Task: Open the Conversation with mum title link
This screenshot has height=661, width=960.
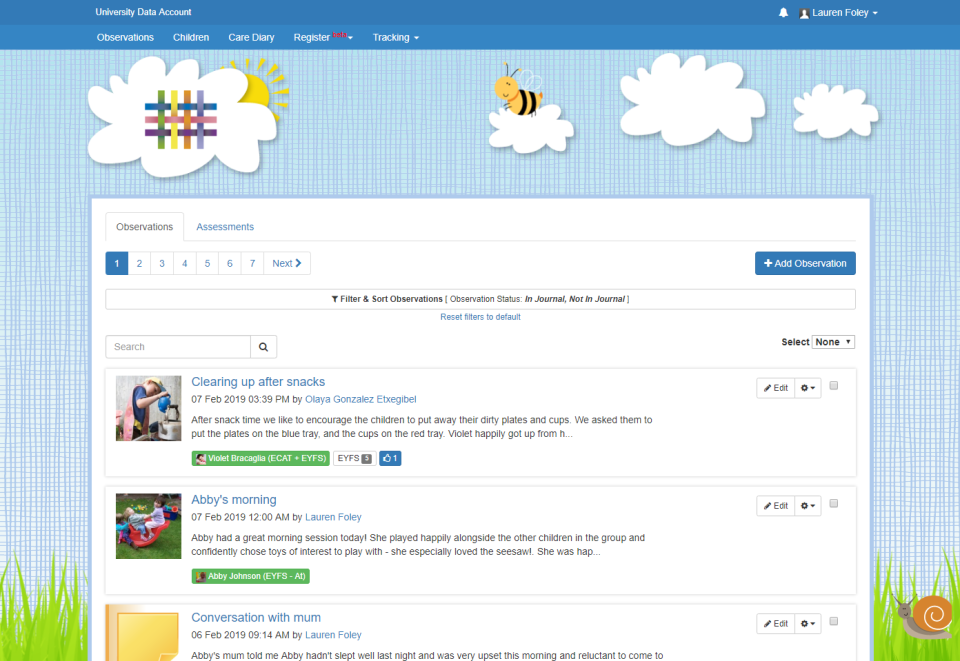Action: pos(256,618)
